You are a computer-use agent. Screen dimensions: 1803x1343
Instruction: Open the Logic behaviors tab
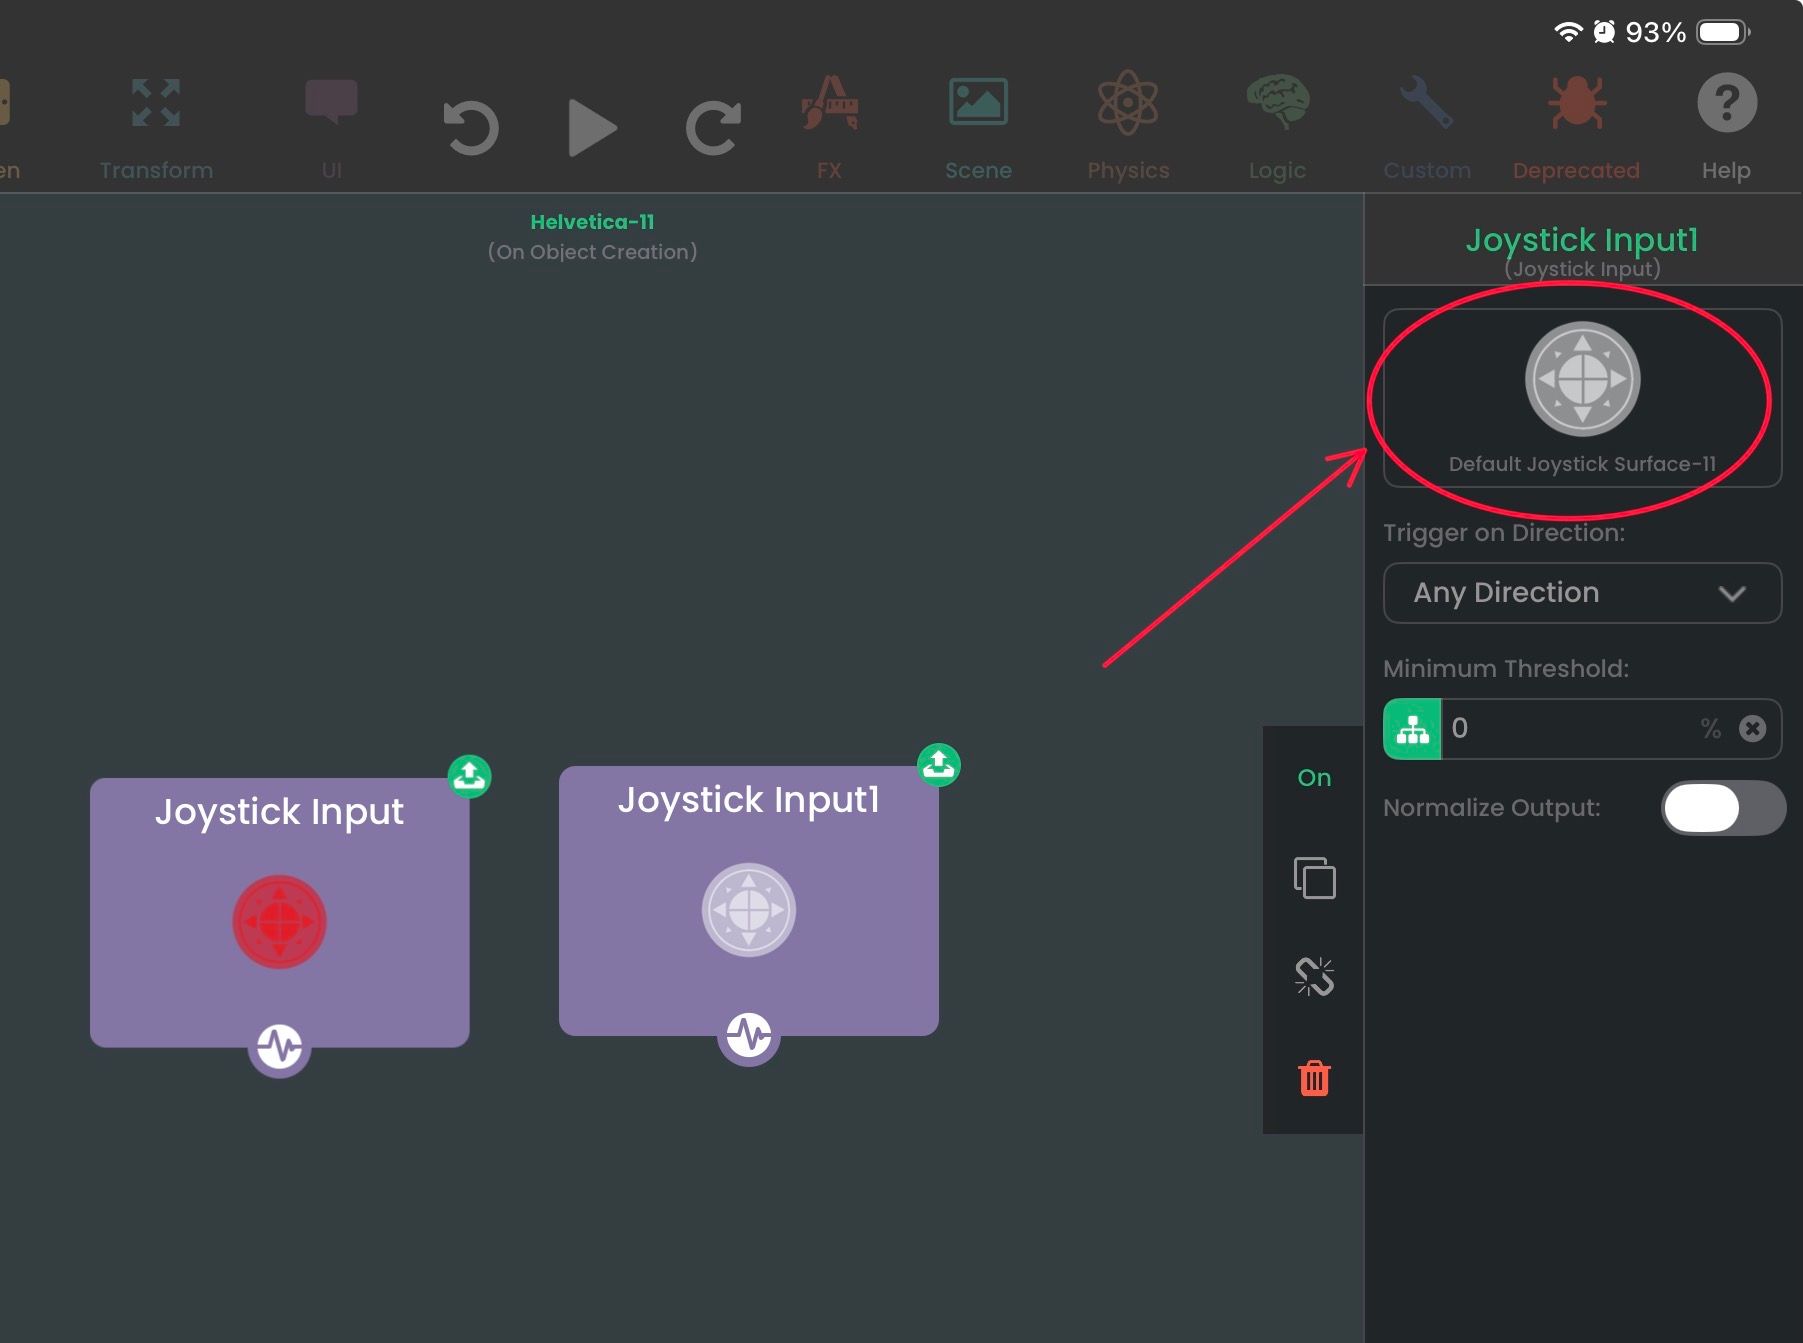tap(1277, 124)
